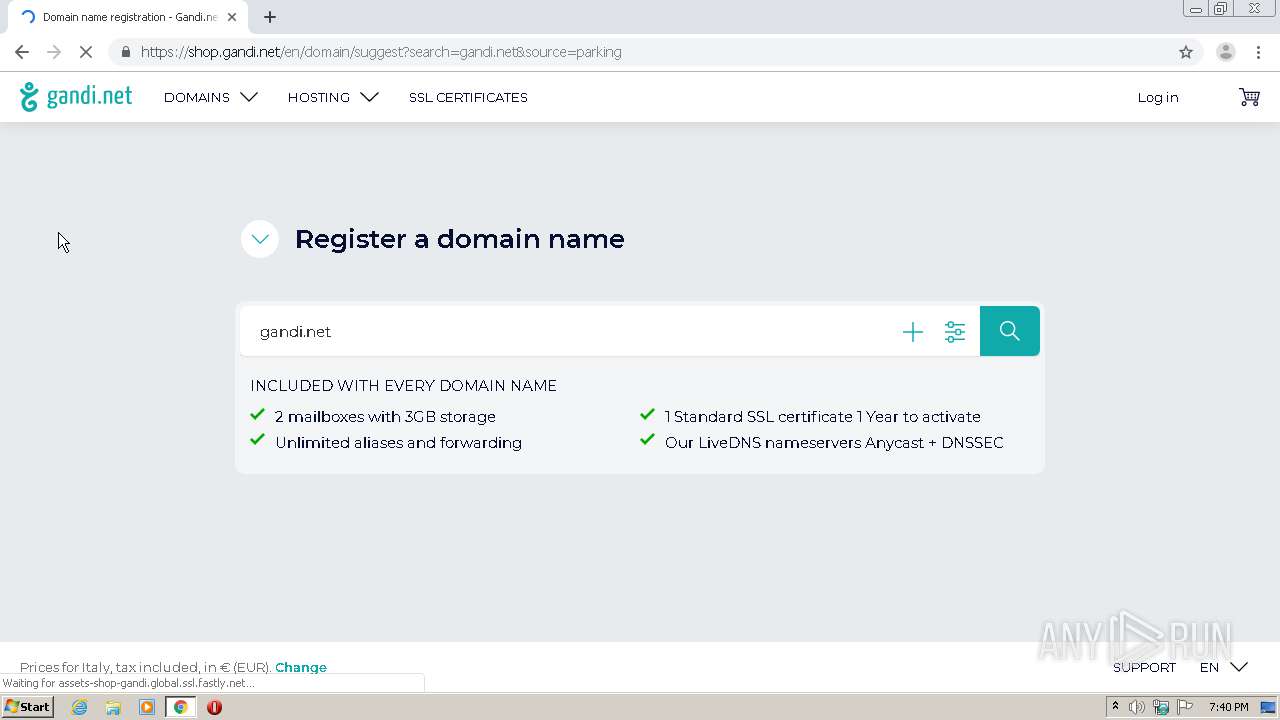Open the volume control tray icon

point(1137,707)
